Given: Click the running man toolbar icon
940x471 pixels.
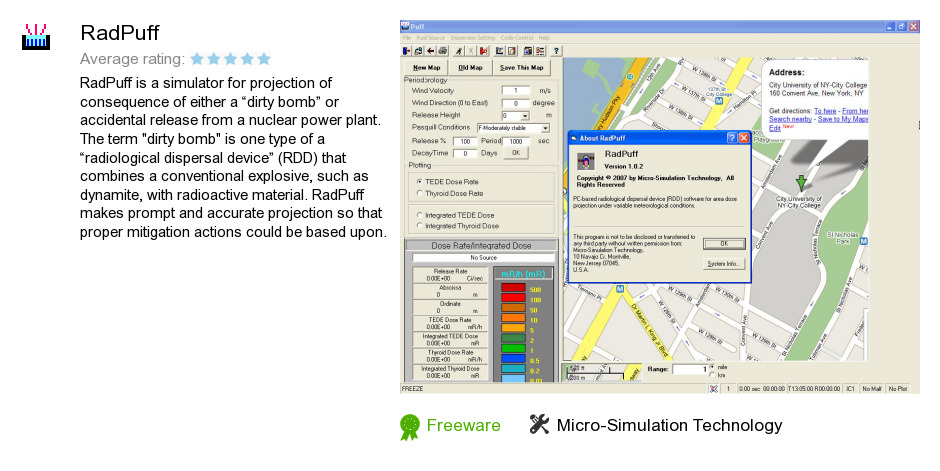Looking at the screenshot, I should click(x=459, y=51).
